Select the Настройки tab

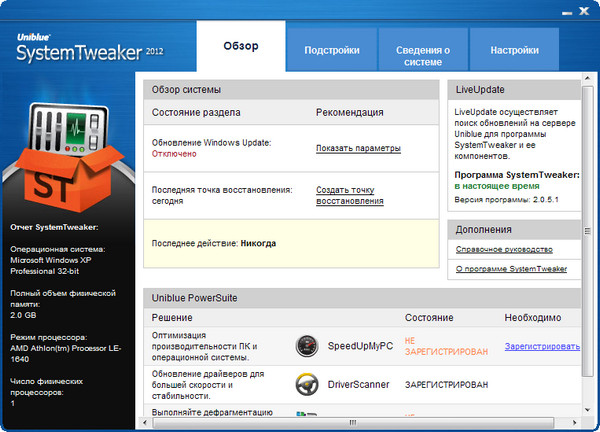tap(516, 49)
